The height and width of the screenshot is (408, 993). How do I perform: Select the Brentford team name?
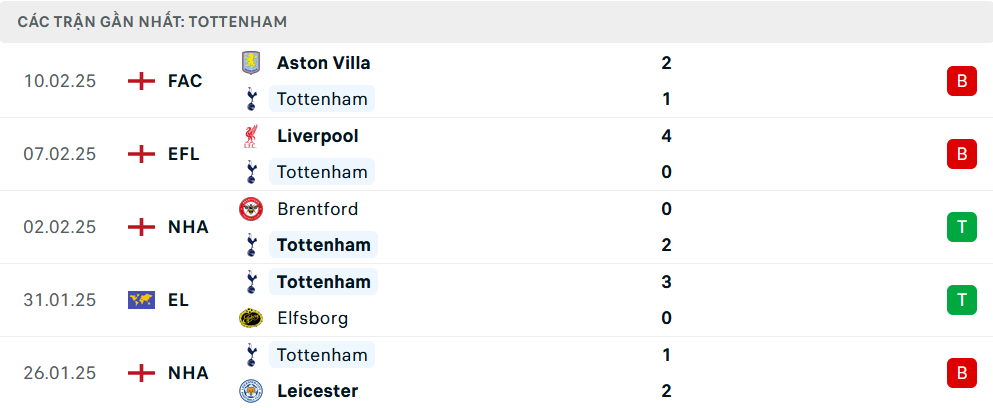(x=317, y=209)
